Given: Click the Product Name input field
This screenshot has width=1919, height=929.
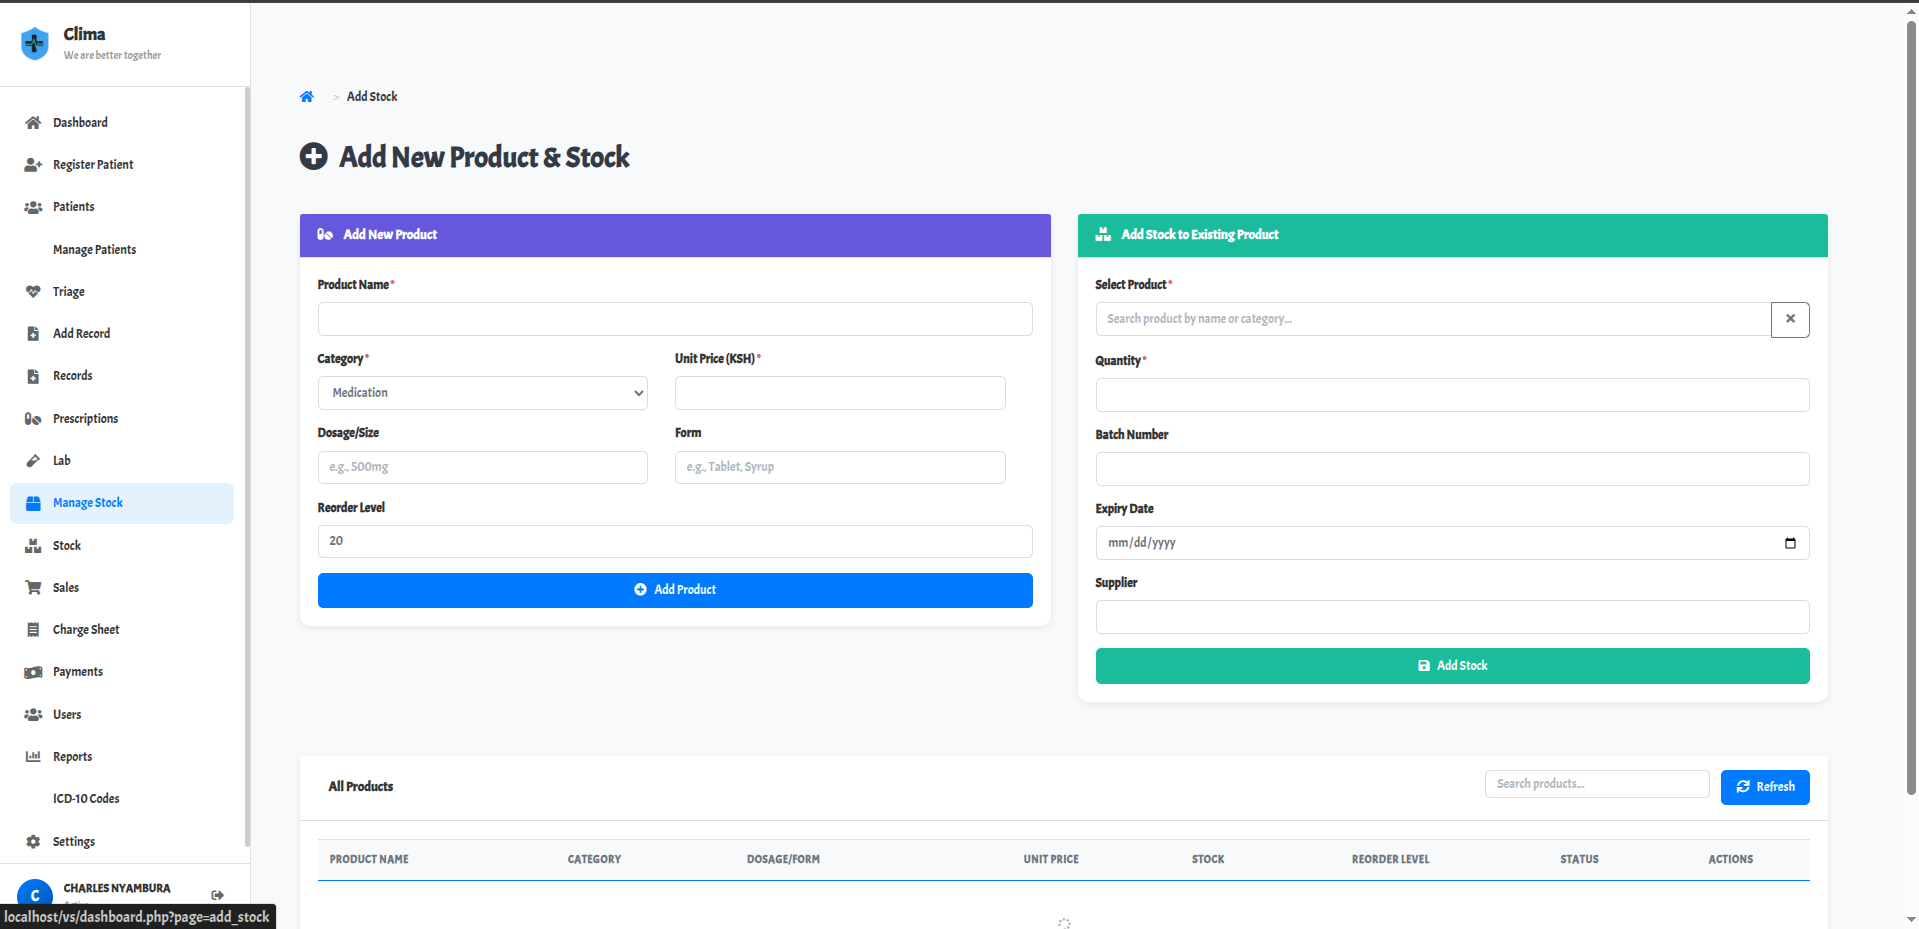Looking at the screenshot, I should coord(674,319).
